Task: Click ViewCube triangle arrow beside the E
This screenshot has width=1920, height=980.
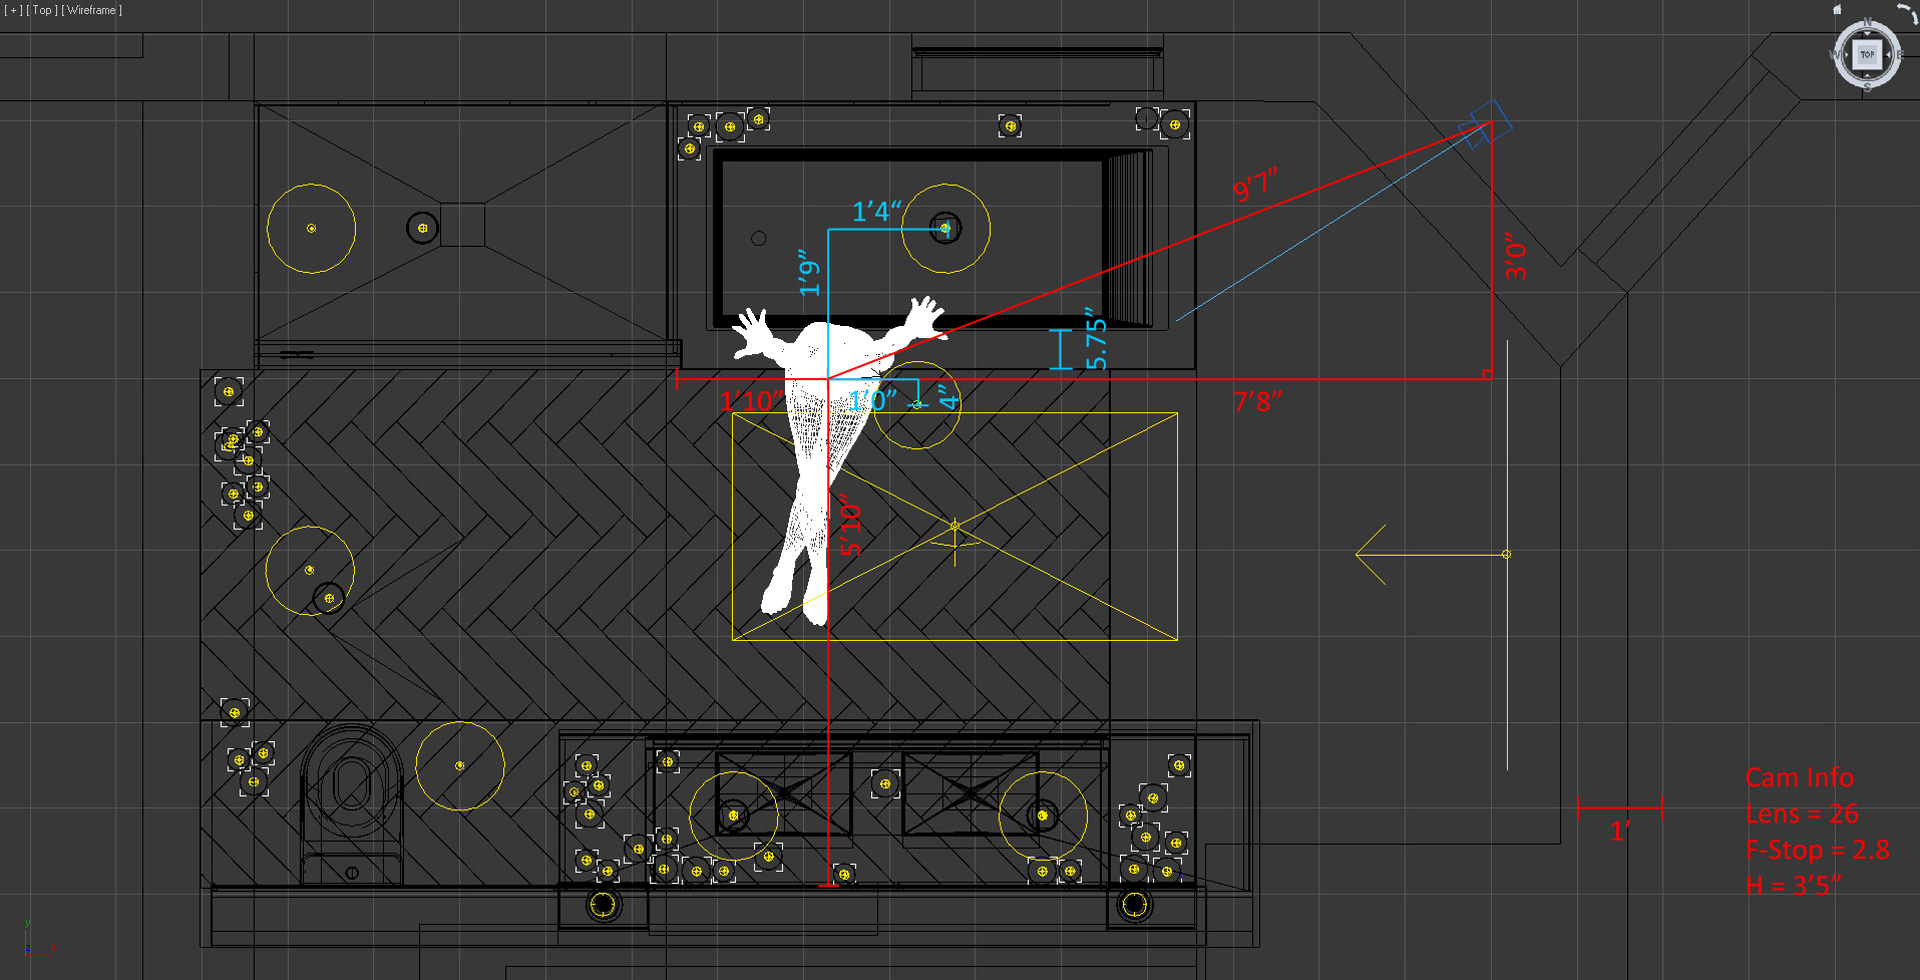Action: pos(1888,55)
